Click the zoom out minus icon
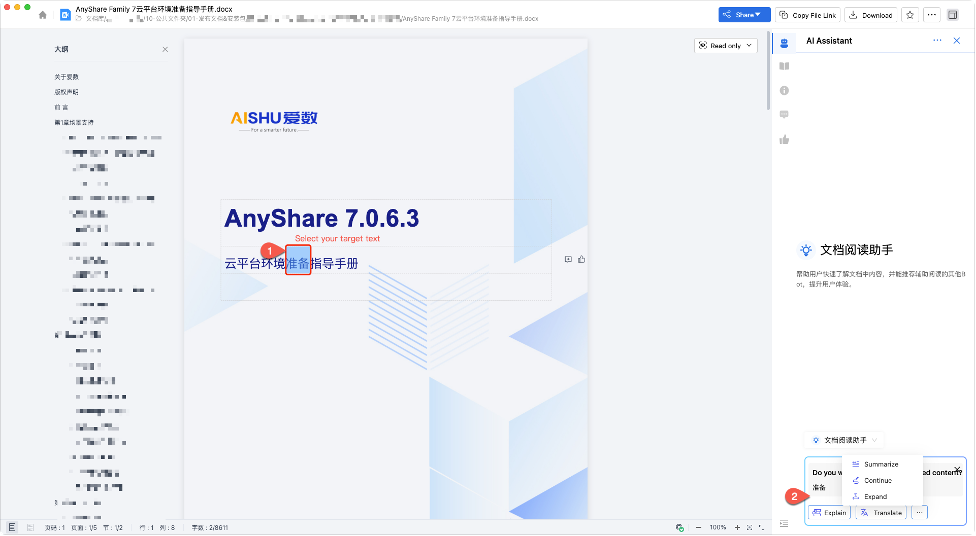The width and height of the screenshot is (976, 536). click(x=696, y=527)
